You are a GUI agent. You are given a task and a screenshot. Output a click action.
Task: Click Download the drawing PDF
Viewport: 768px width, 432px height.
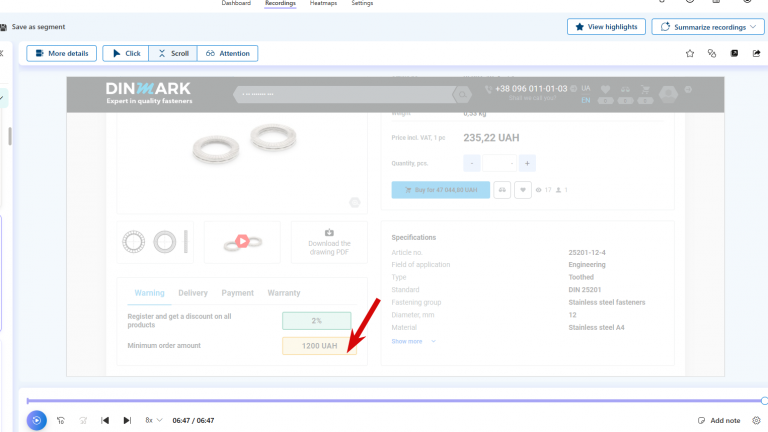pyautogui.click(x=329, y=242)
